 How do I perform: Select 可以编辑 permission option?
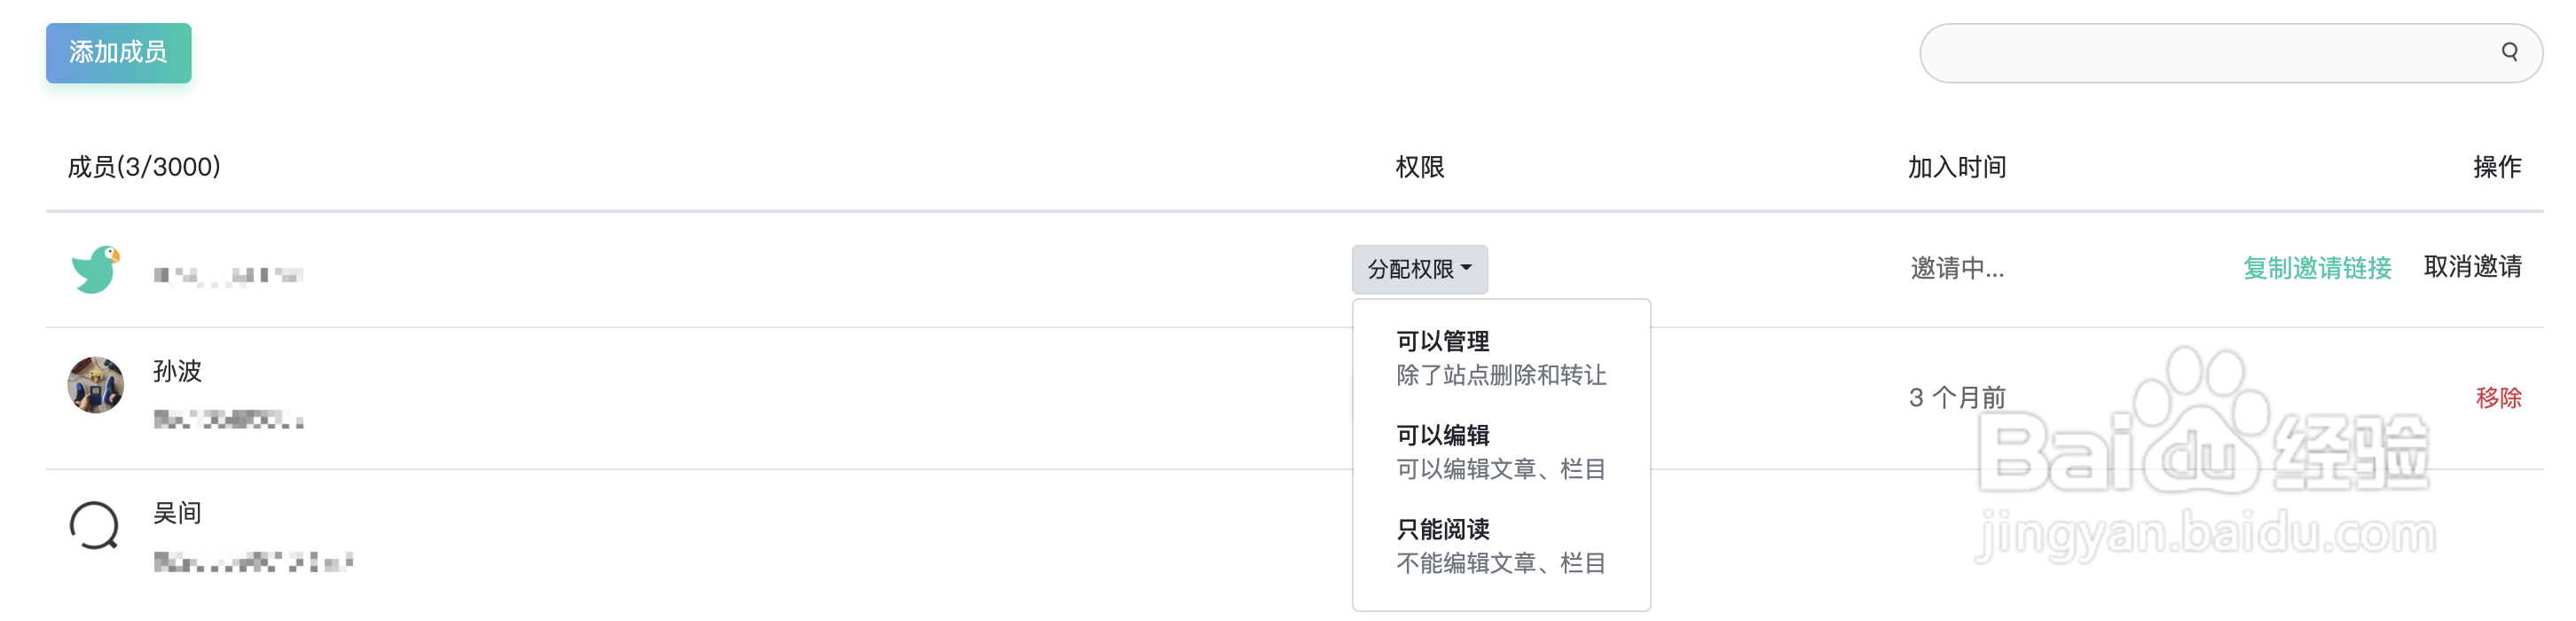[1444, 435]
